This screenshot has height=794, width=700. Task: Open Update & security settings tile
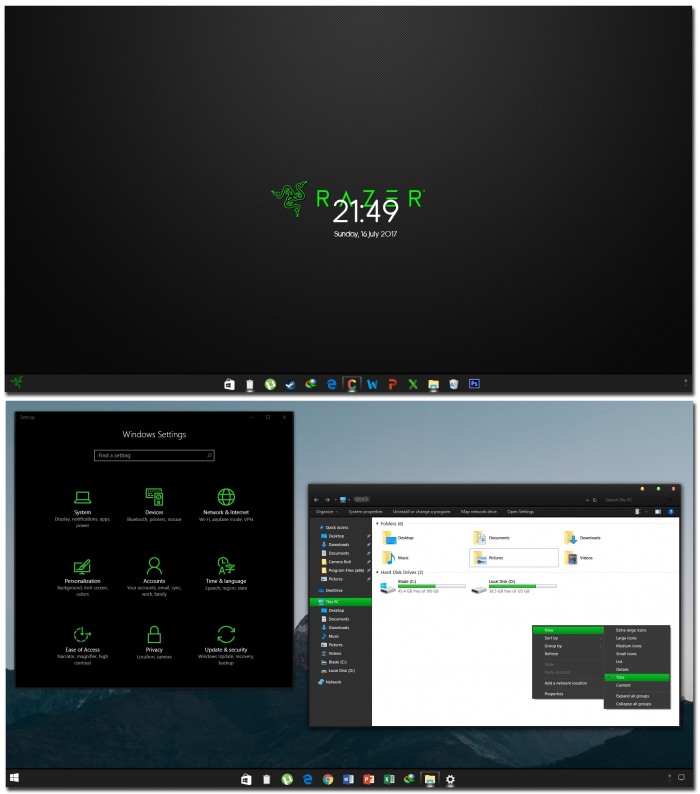point(226,645)
